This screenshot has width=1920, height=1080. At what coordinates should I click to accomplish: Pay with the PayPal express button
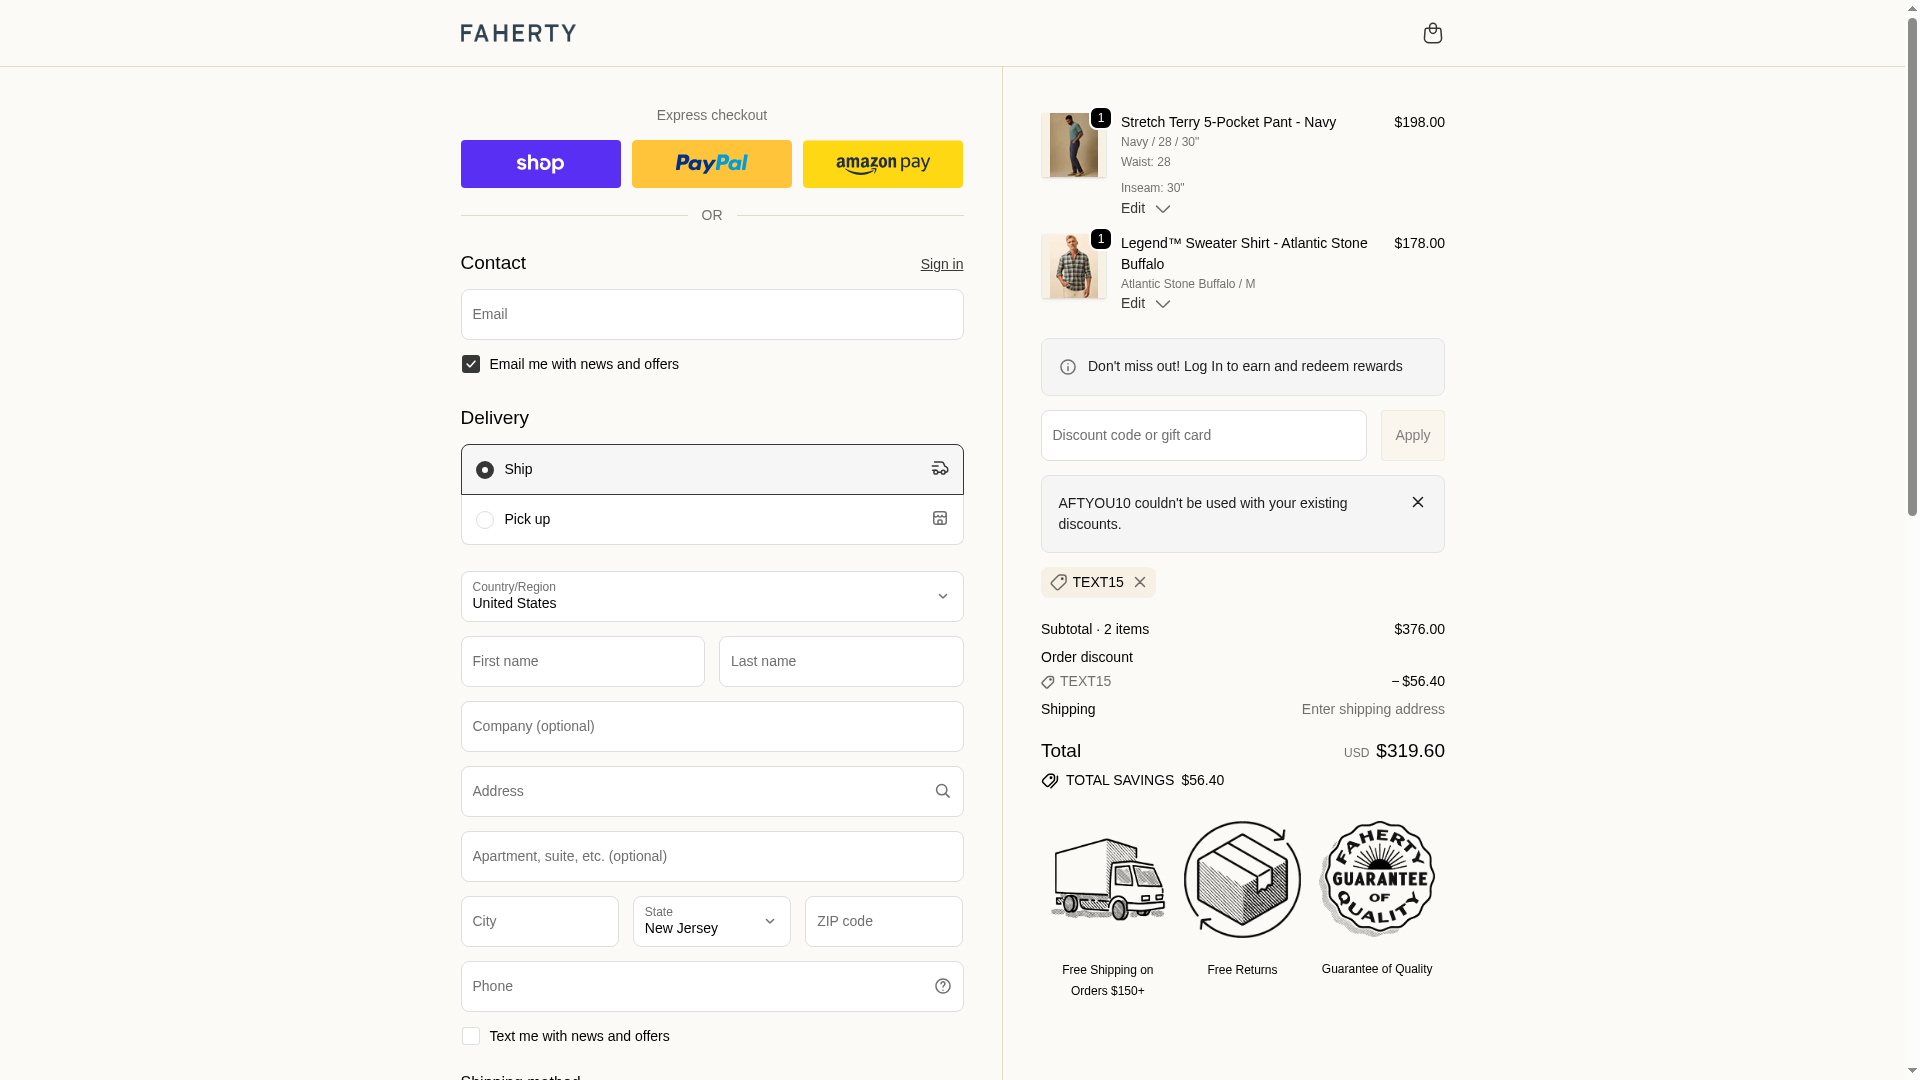point(711,164)
